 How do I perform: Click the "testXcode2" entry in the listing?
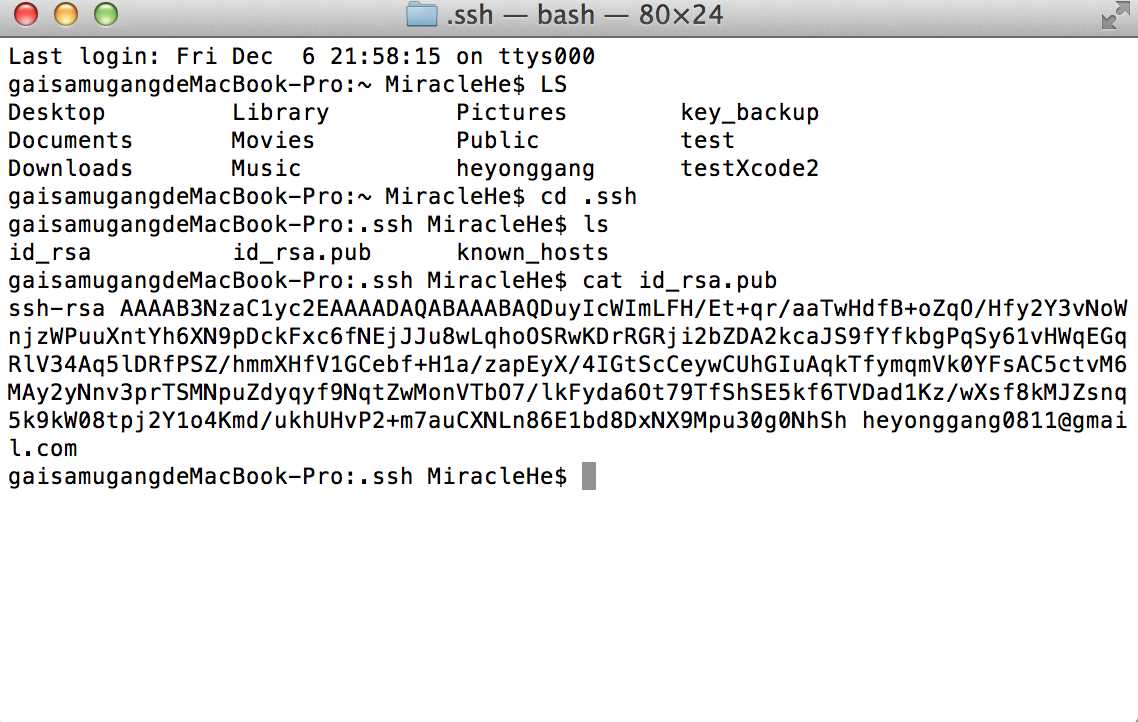[x=749, y=169]
